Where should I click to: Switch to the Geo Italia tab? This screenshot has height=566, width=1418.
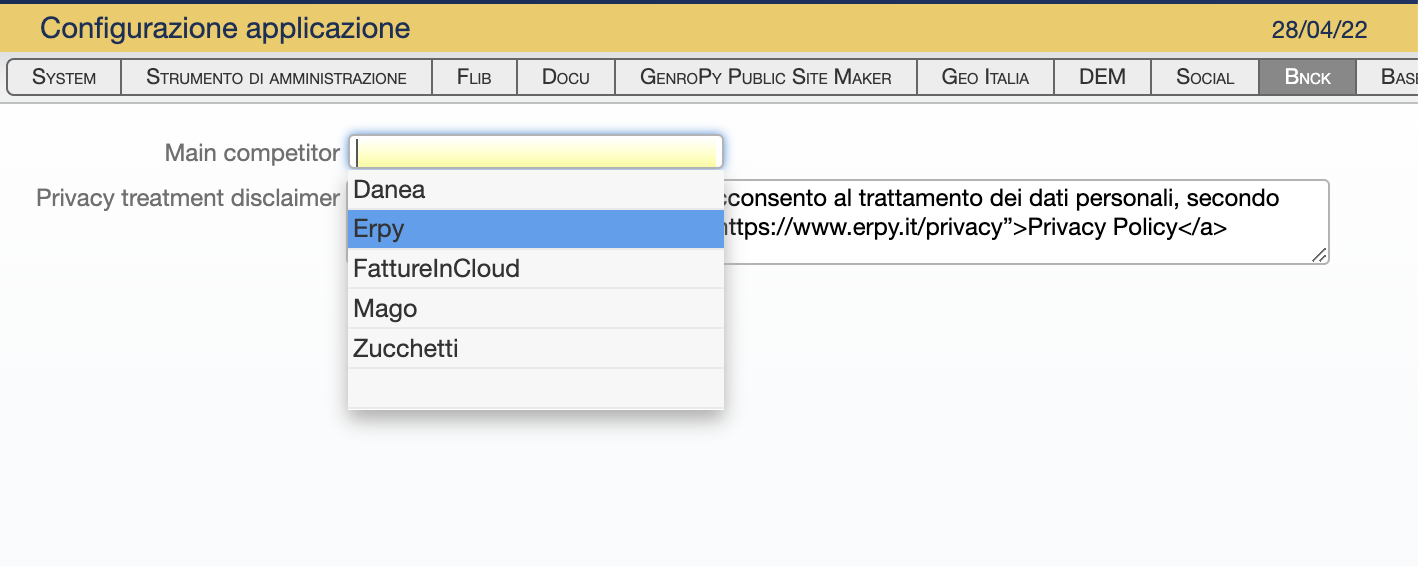click(985, 77)
